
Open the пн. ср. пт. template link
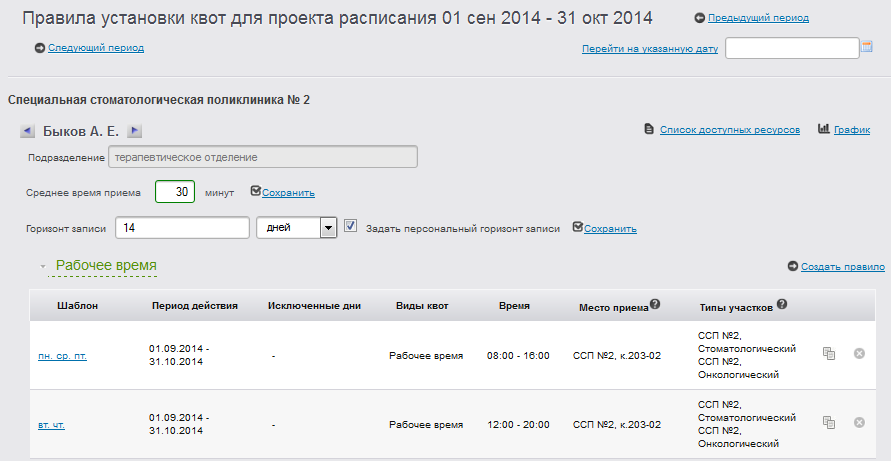63,356
